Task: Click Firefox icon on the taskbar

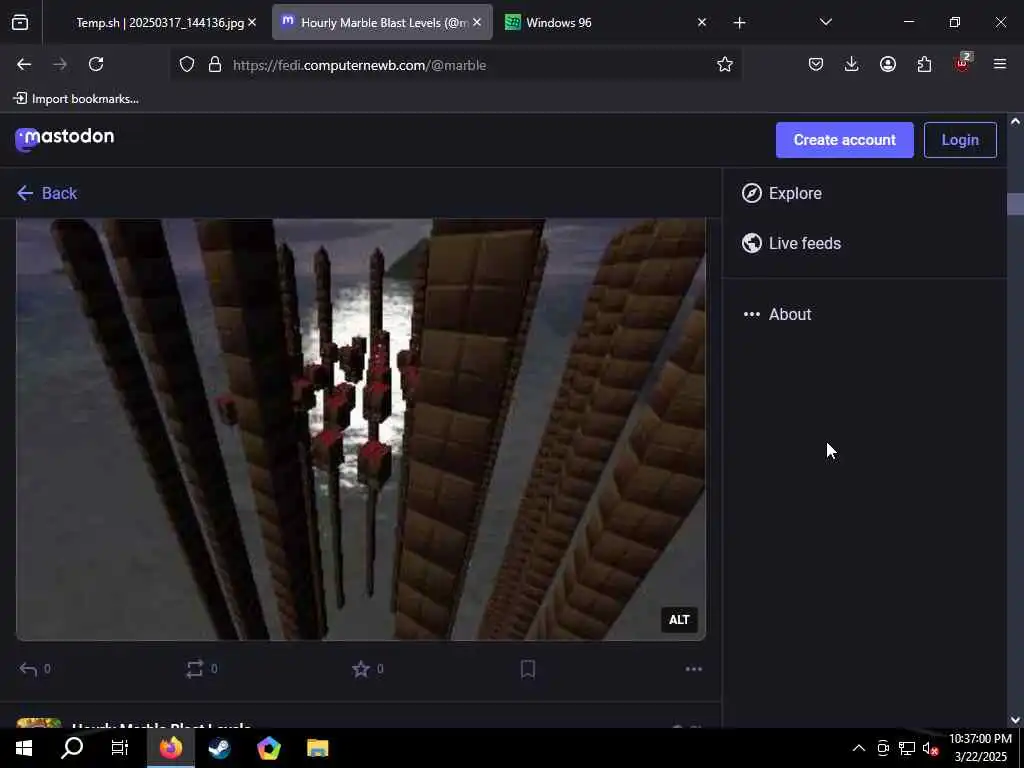Action: [170, 748]
